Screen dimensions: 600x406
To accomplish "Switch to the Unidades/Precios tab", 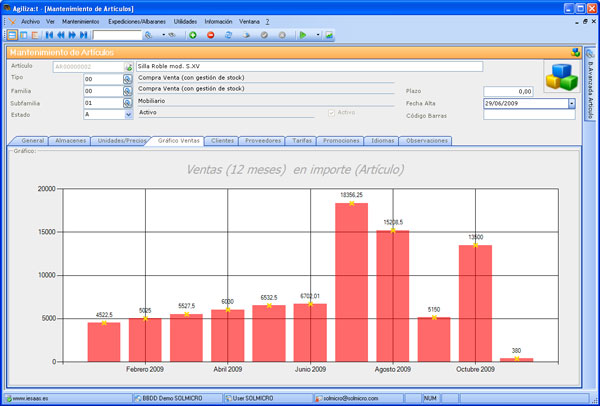I will [x=122, y=141].
